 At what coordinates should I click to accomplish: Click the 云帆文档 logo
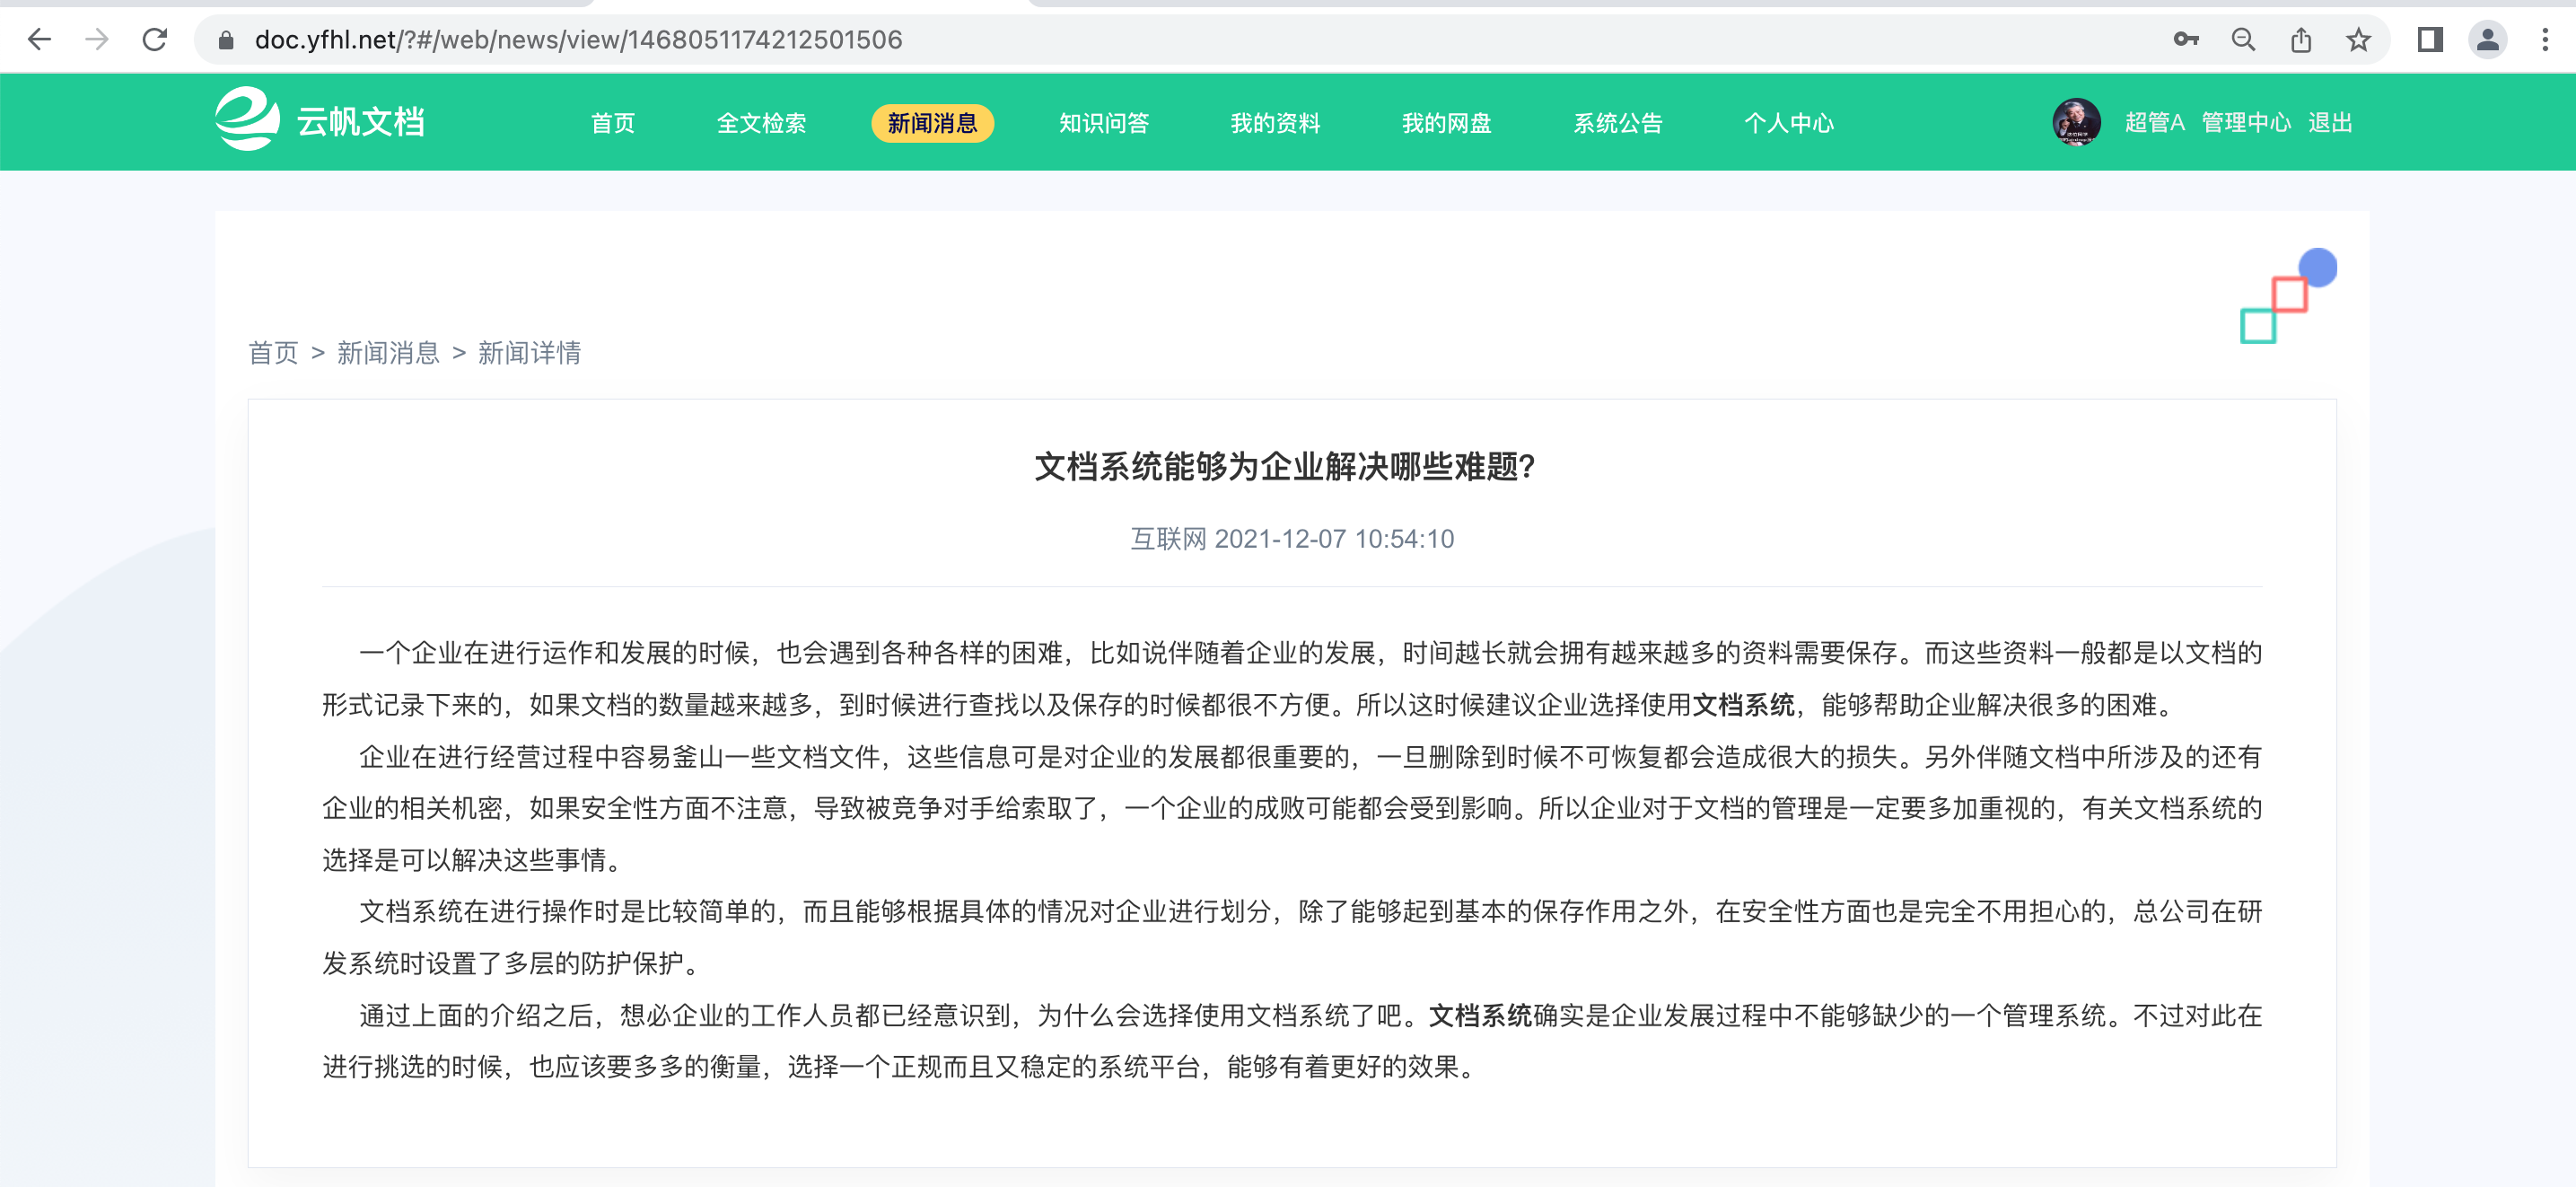pos(320,120)
